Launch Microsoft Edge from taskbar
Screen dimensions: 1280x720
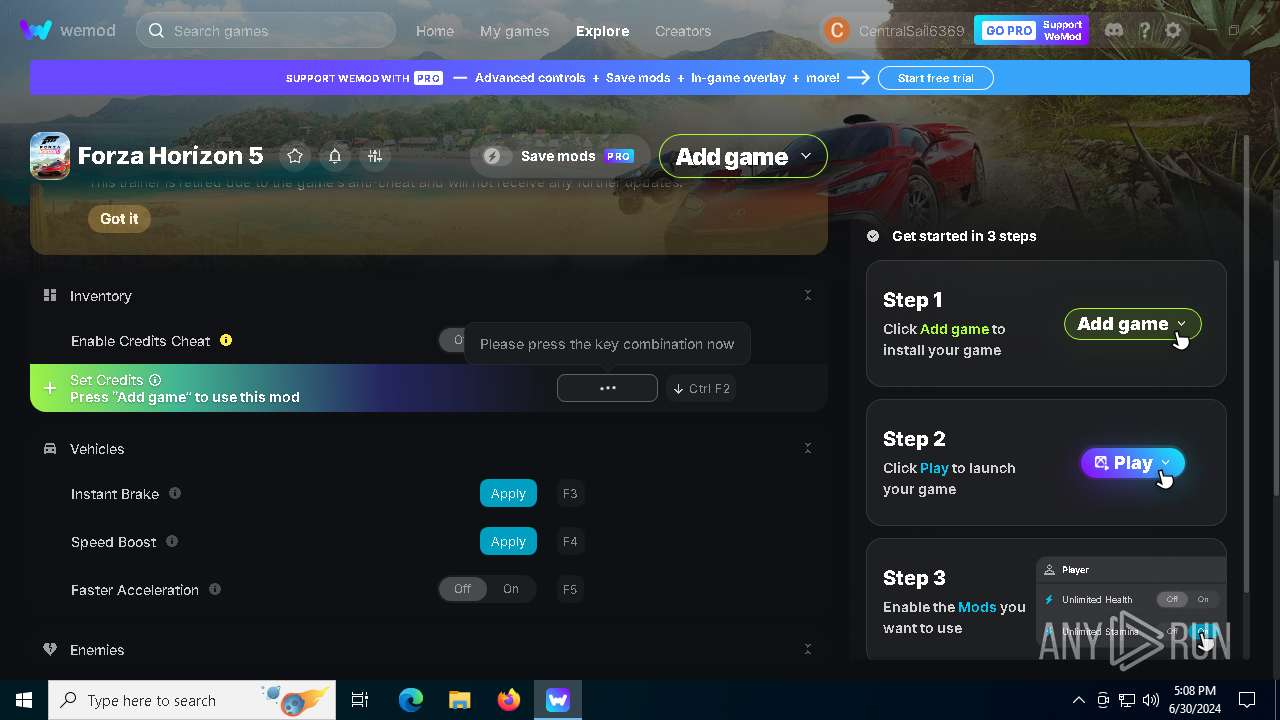click(x=411, y=700)
